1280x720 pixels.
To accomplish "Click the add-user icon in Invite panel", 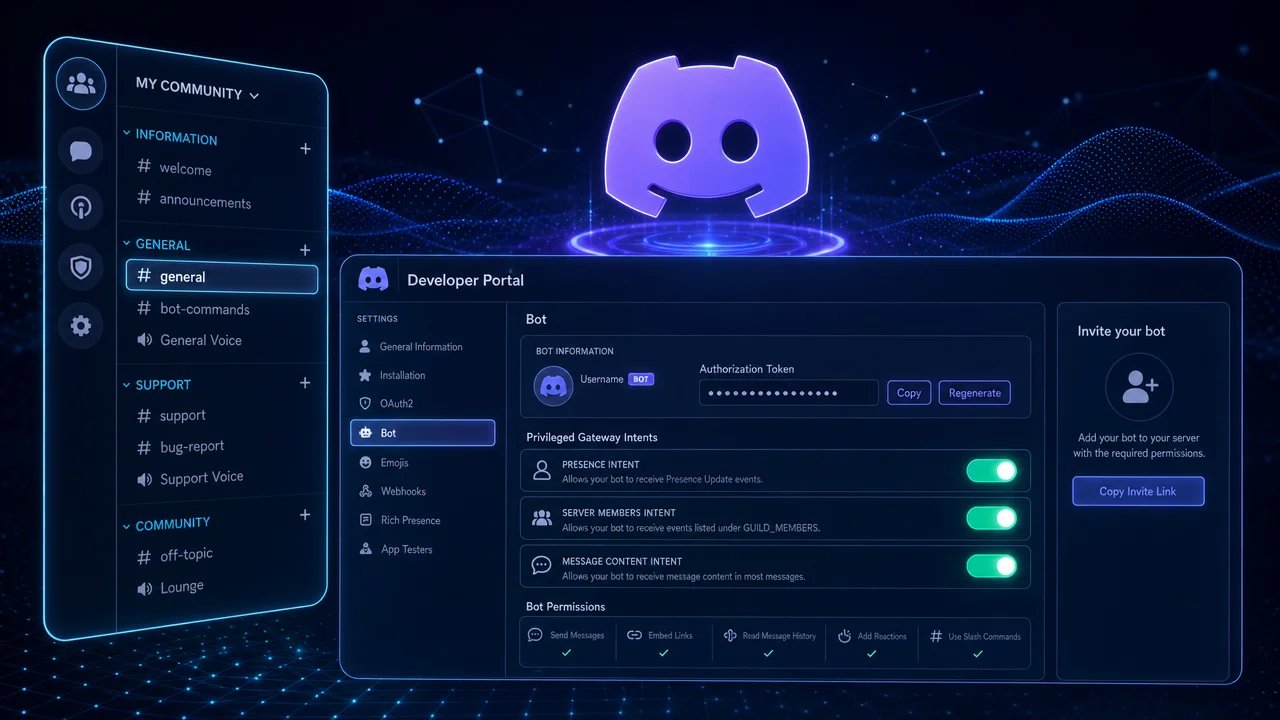I will [1139, 386].
